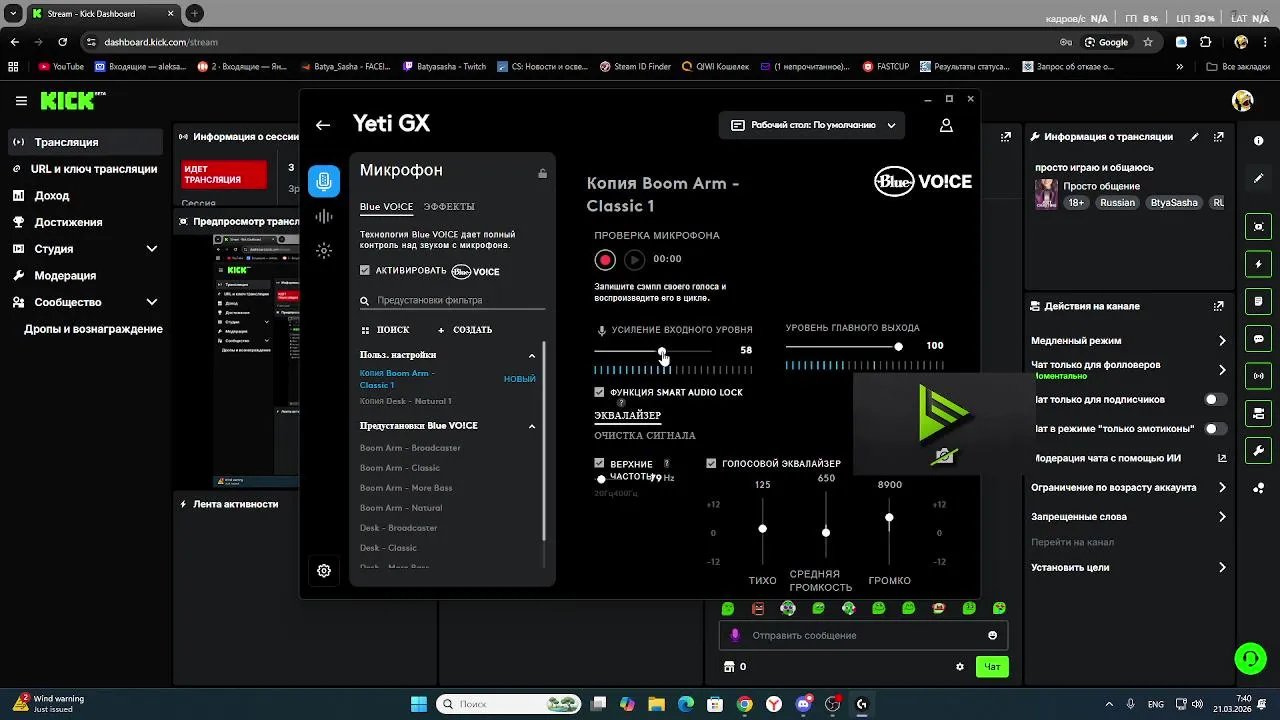The height and width of the screenshot is (720, 1280).
Task: Select the ЭКВАЛАЙЗЕР tab
Action: pyautogui.click(x=628, y=415)
